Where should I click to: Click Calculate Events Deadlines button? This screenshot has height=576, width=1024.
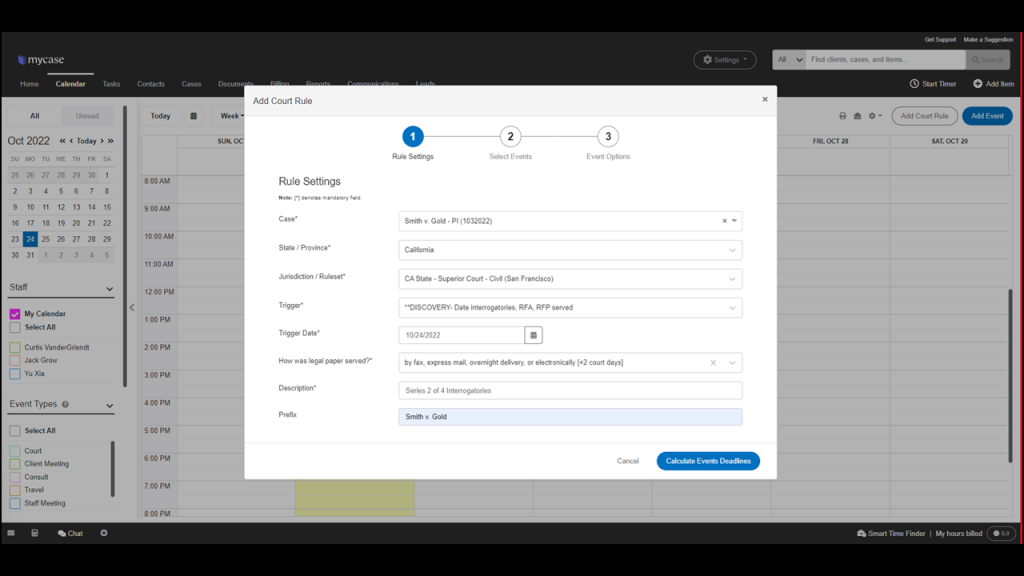coord(708,461)
